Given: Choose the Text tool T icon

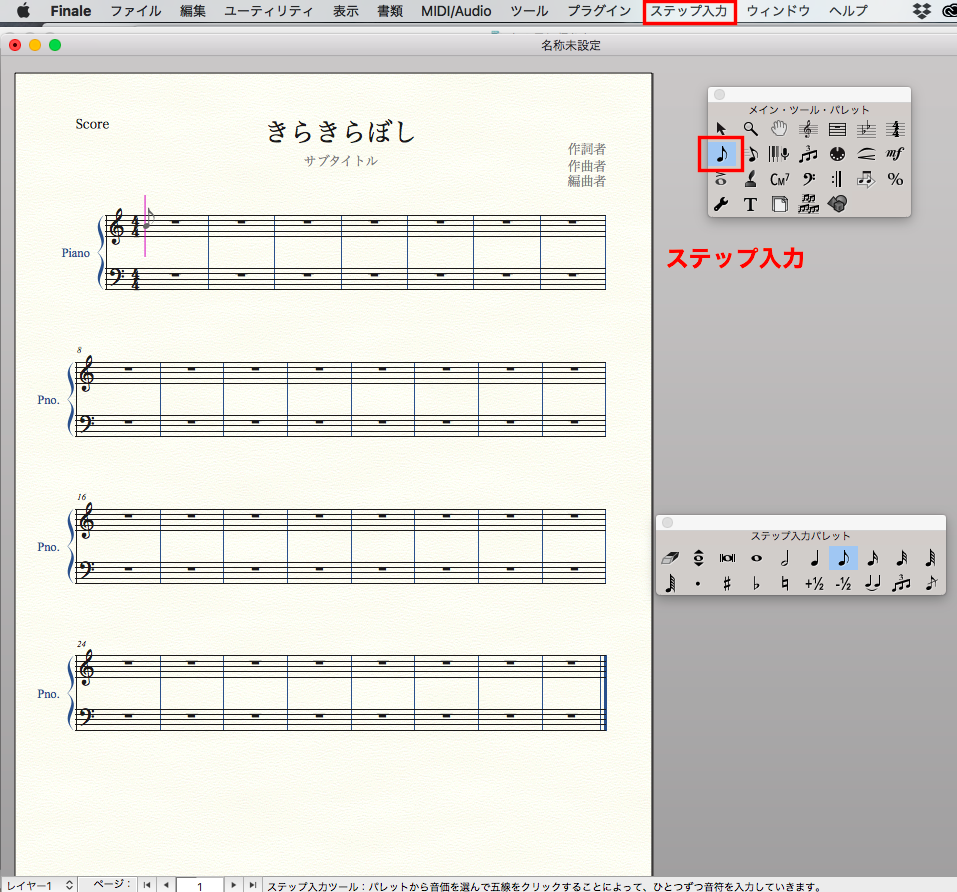Looking at the screenshot, I should [x=750, y=204].
